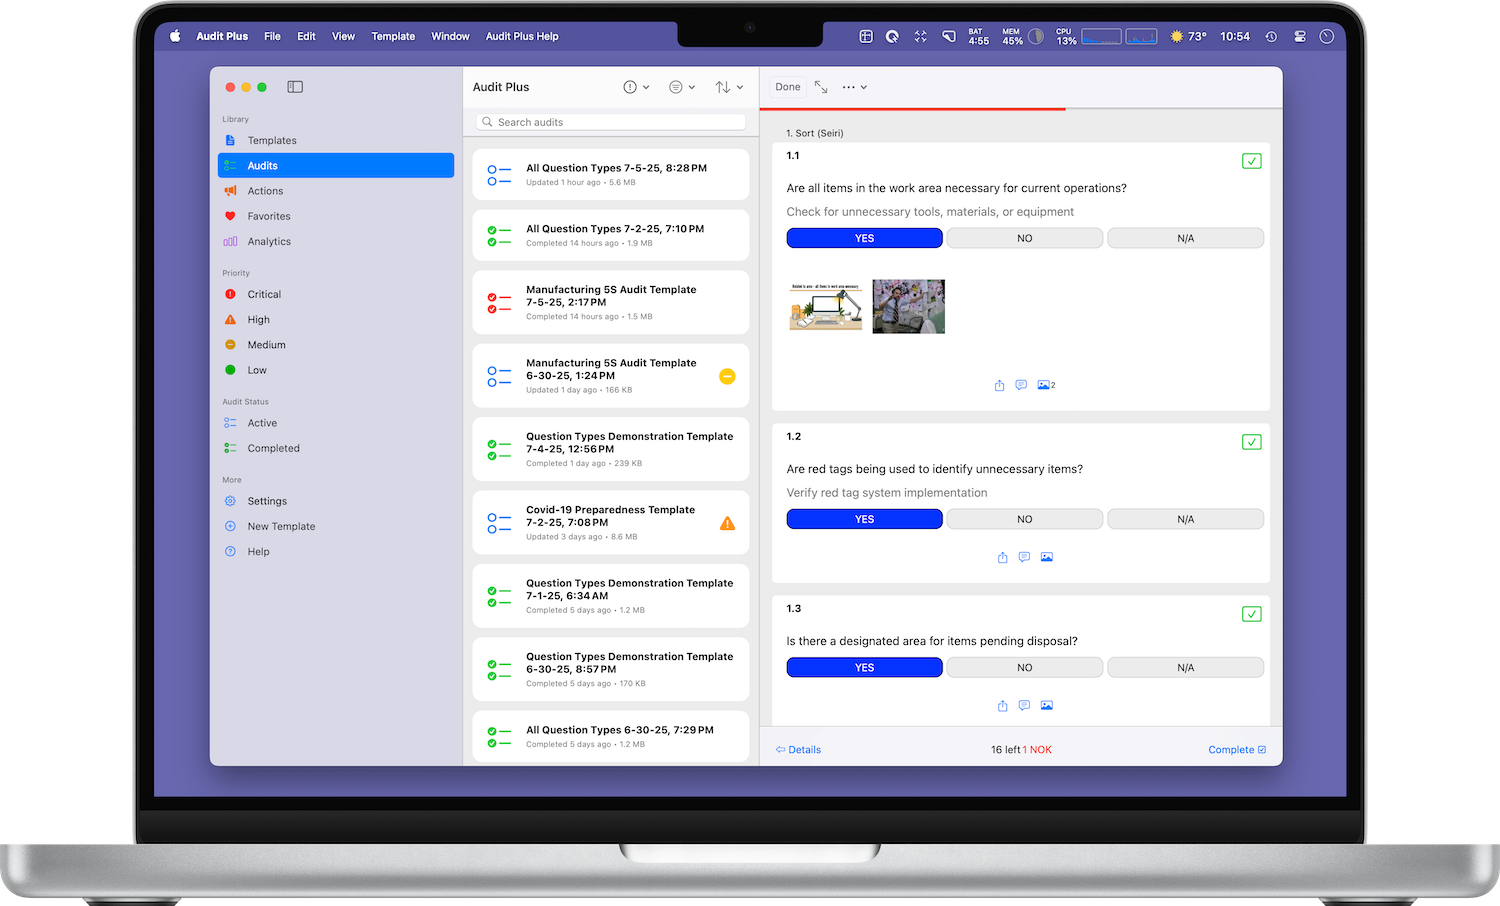Add a comment to question 1.2
Screen dimensions: 1500x906
point(1024,557)
